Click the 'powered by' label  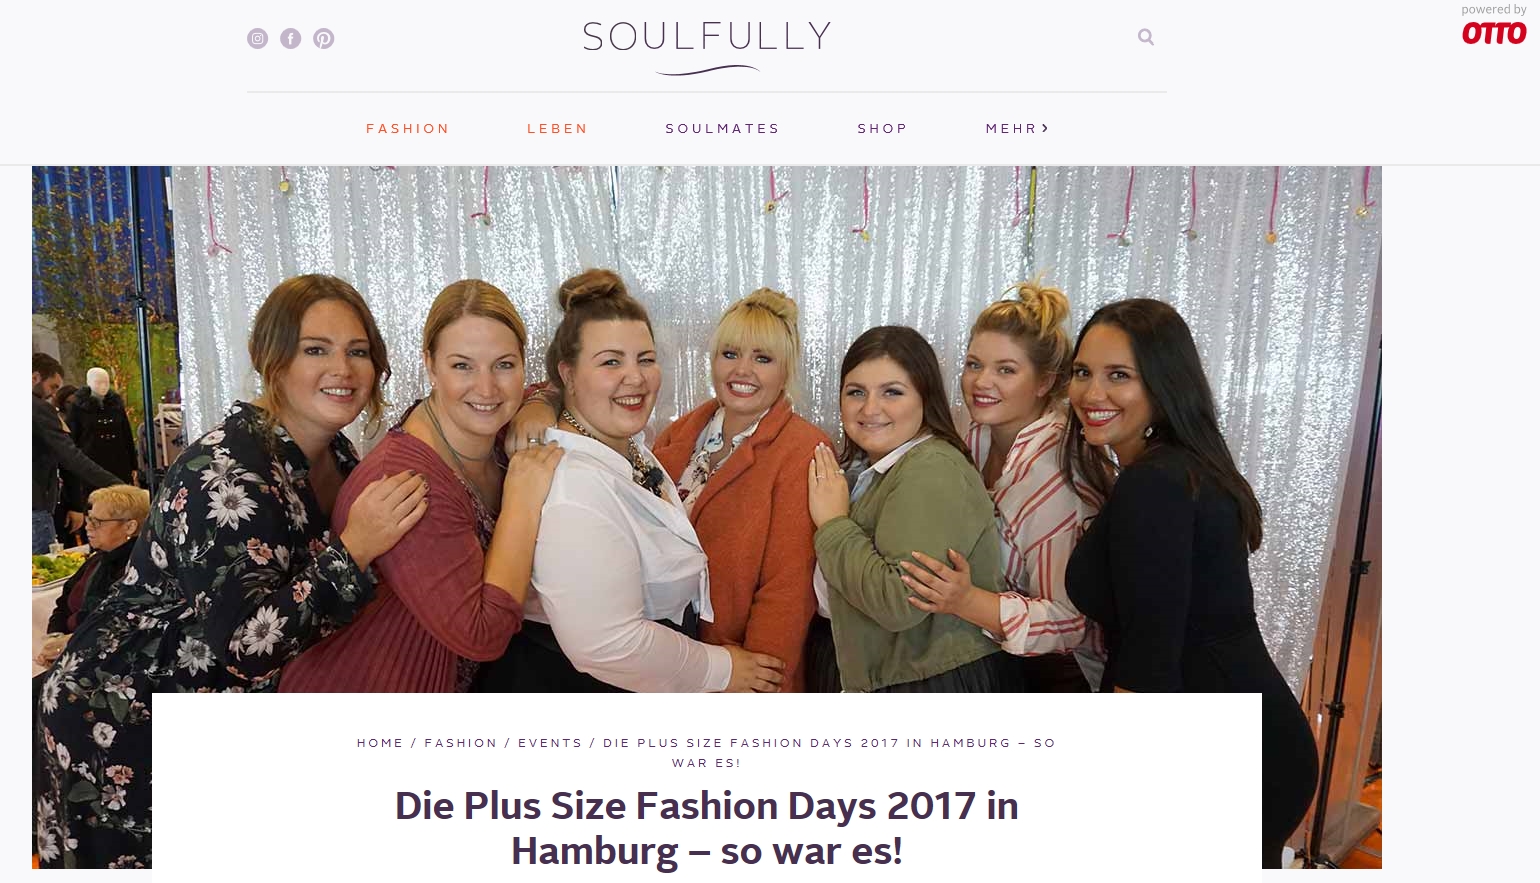1494,10
